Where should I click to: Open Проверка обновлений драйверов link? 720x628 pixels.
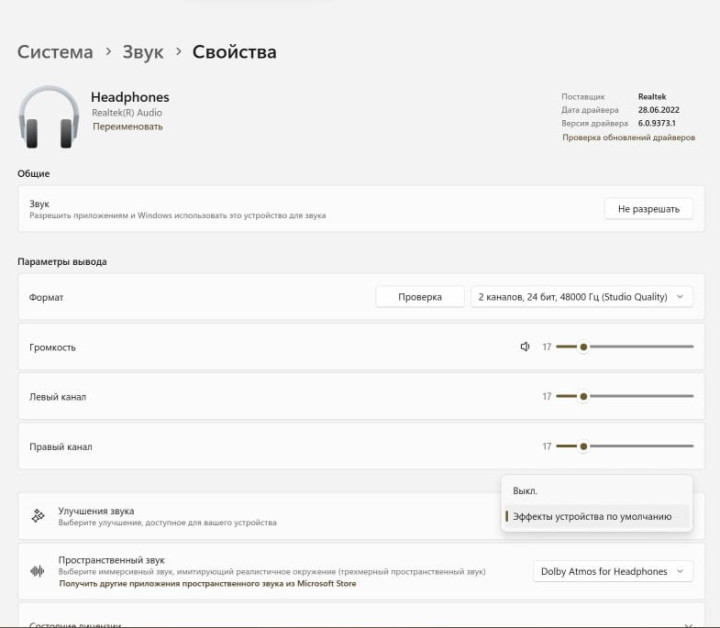click(x=628, y=137)
